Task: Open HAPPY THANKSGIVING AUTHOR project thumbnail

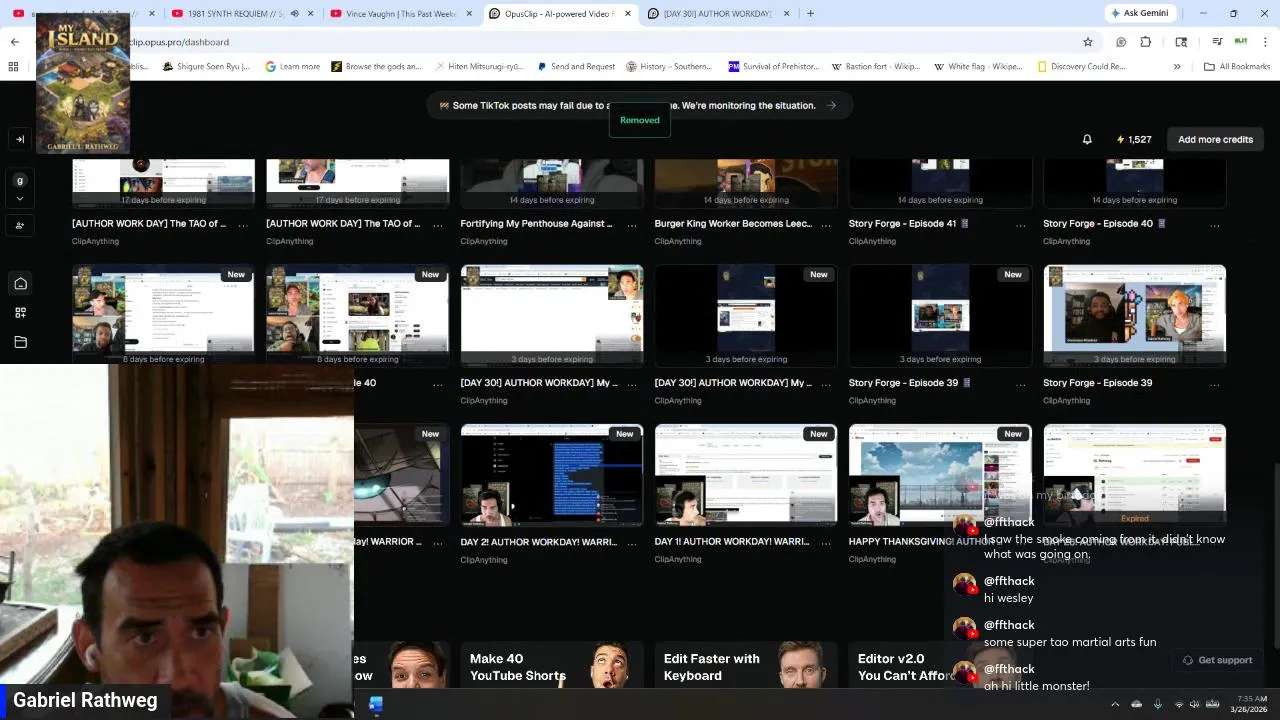Action: pos(940,475)
